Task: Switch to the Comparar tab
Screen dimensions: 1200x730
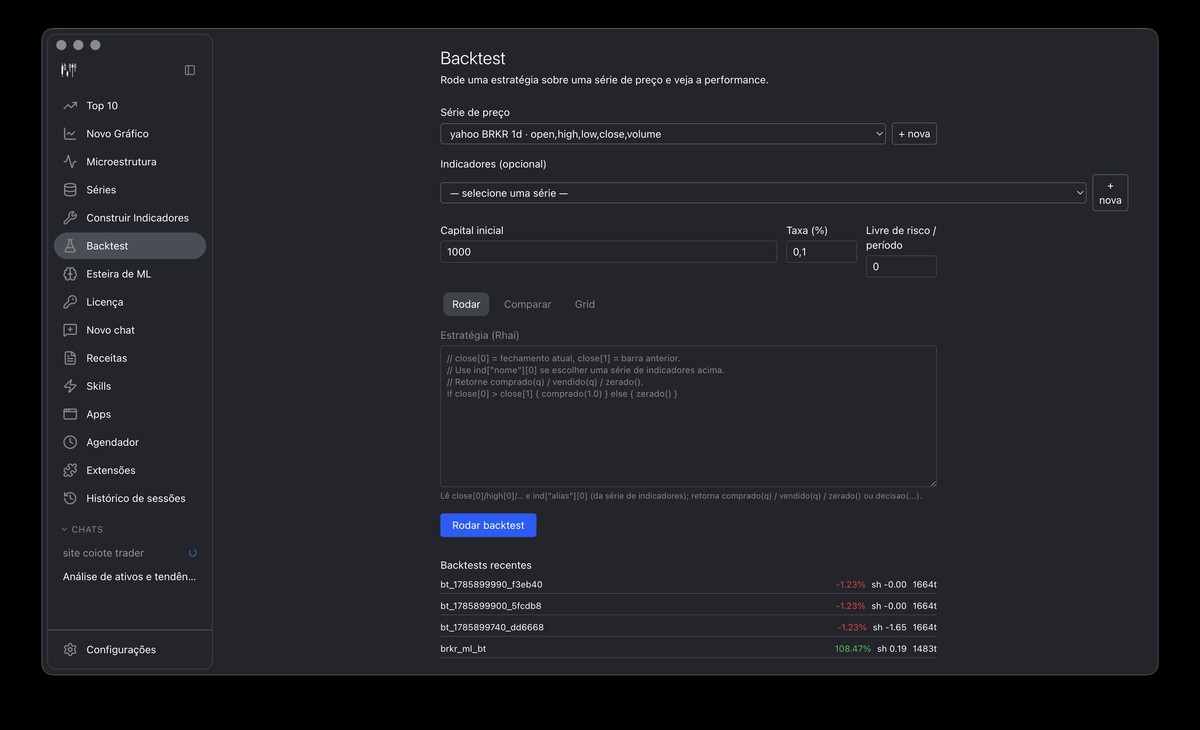Action: 527,304
